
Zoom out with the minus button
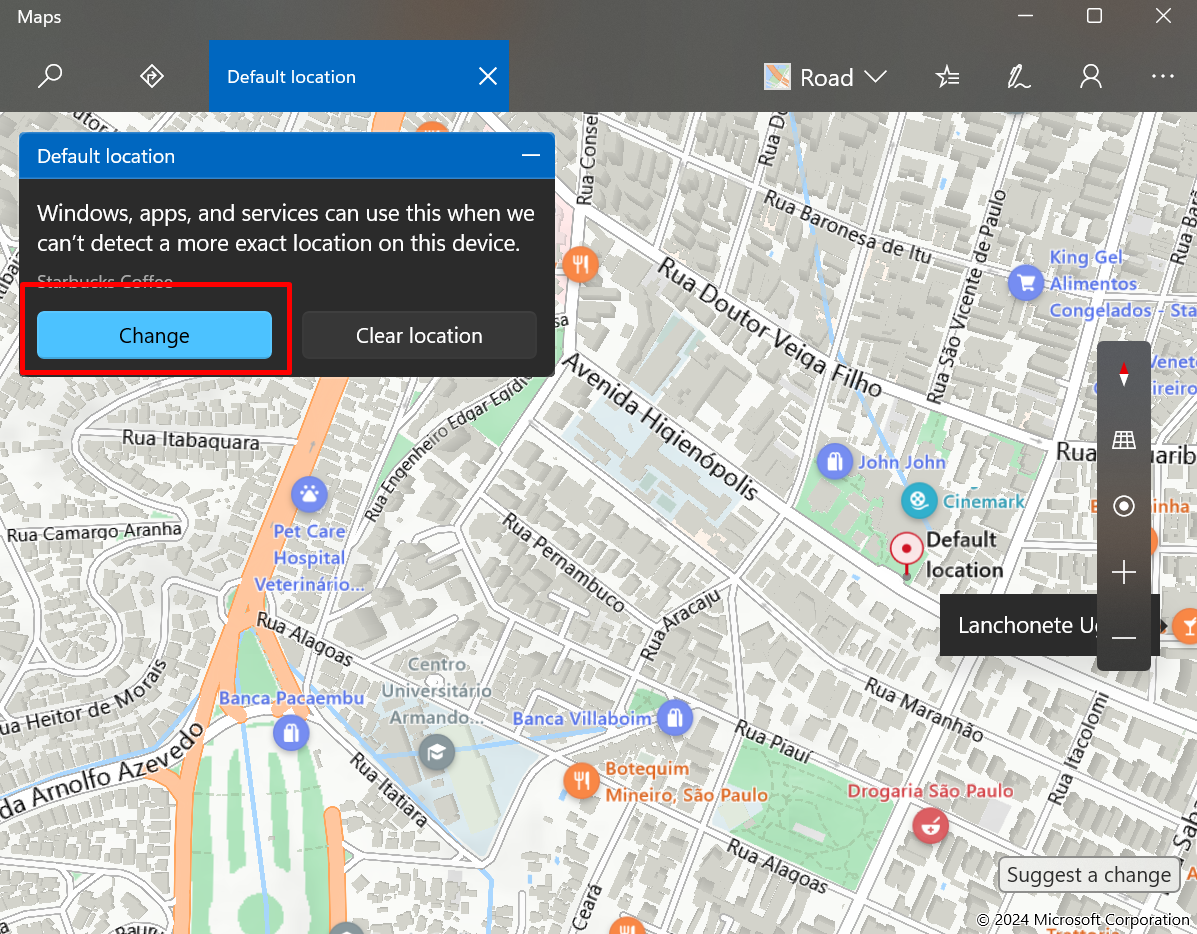click(1124, 638)
